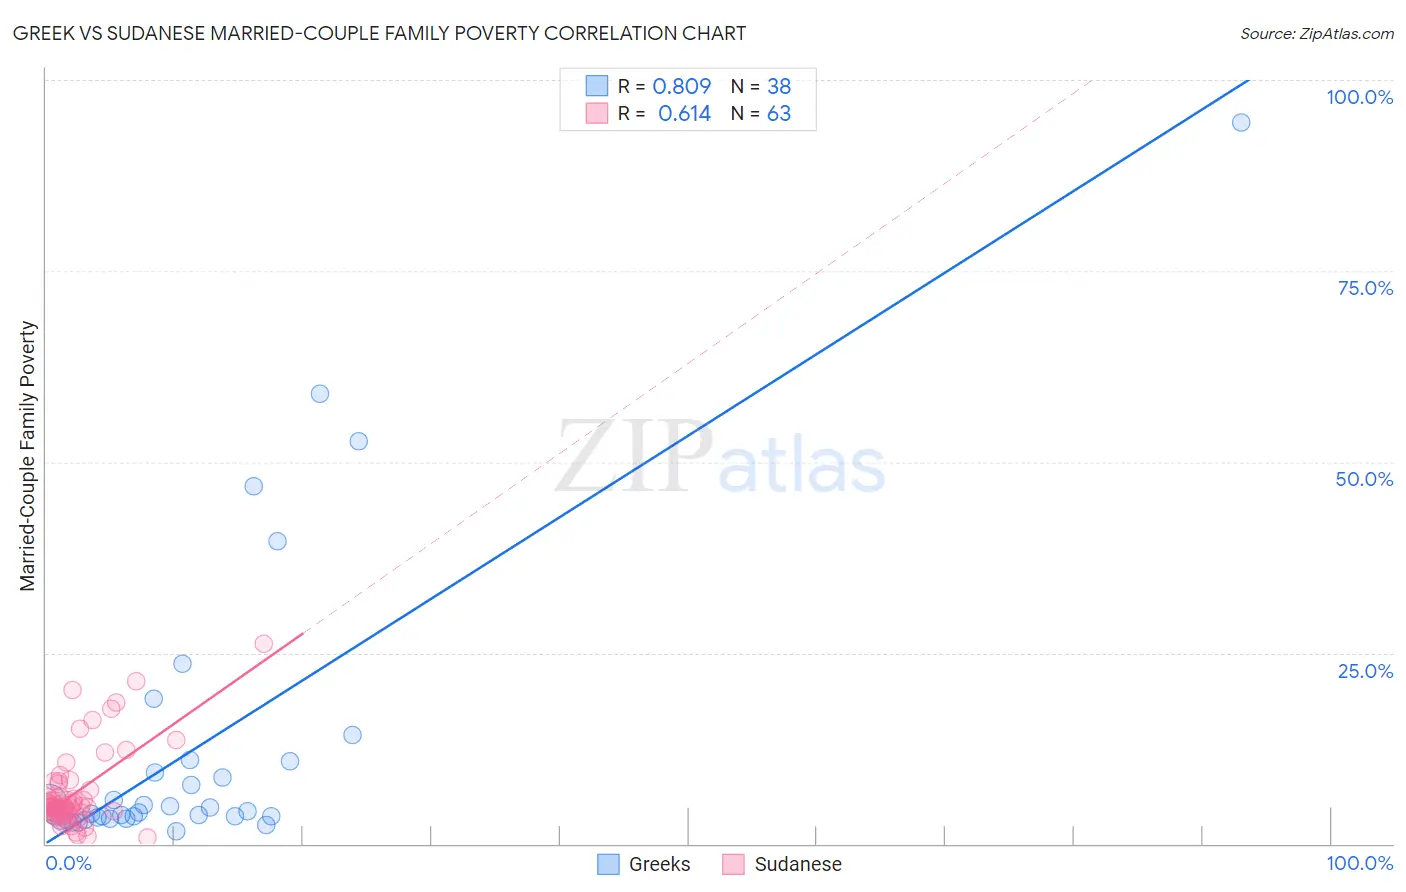Open the ZipAtlas.com source link
The width and height of the screenshot is (1406, 892).
1316,33
